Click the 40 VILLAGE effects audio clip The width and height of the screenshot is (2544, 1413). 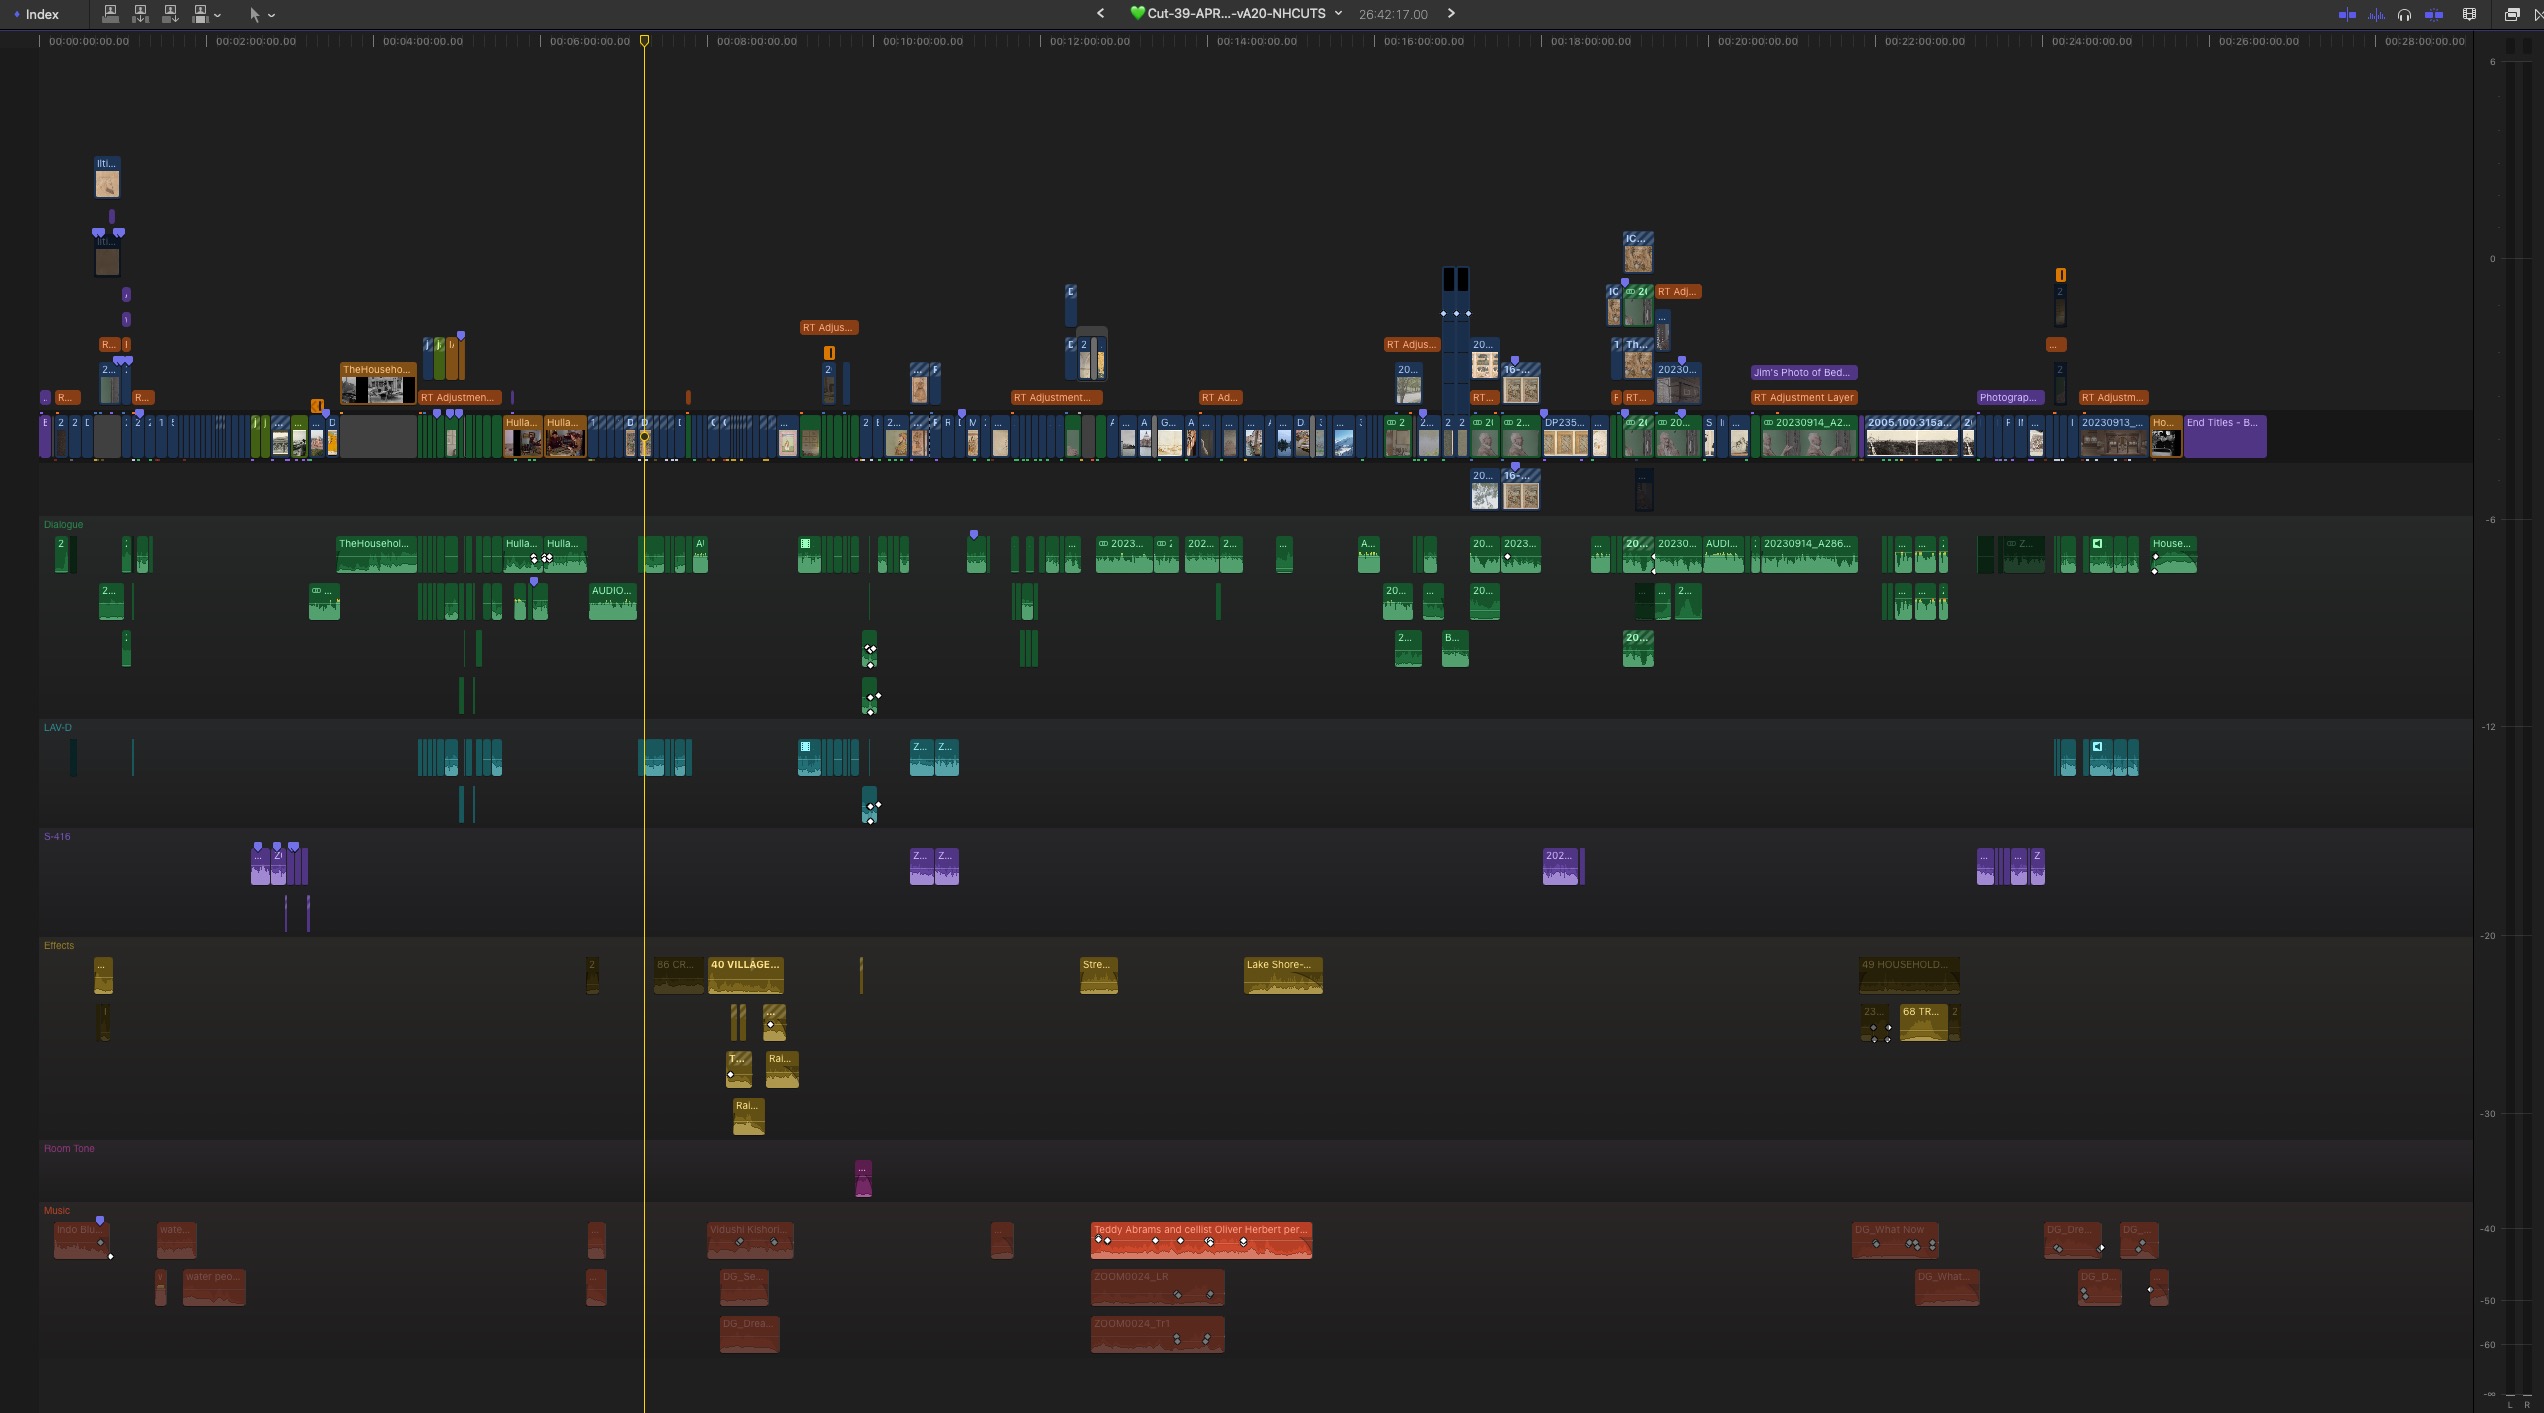coord(745,975)
